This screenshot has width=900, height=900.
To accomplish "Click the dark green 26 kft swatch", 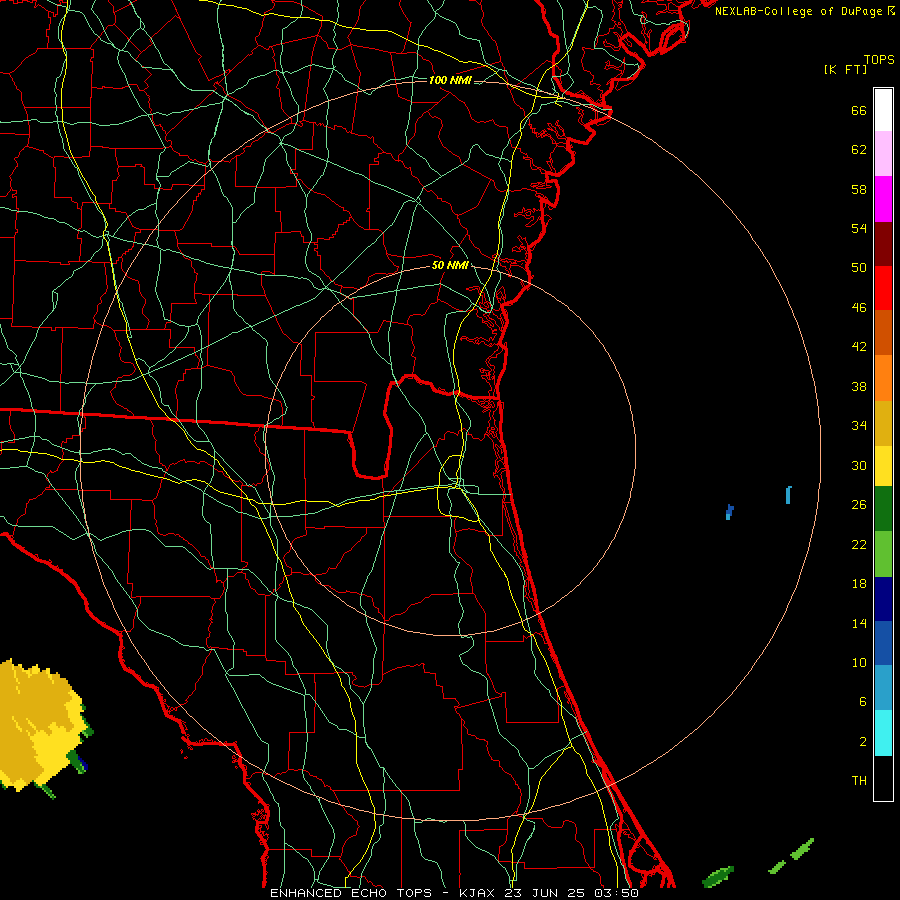I will [x=883, y=509].
